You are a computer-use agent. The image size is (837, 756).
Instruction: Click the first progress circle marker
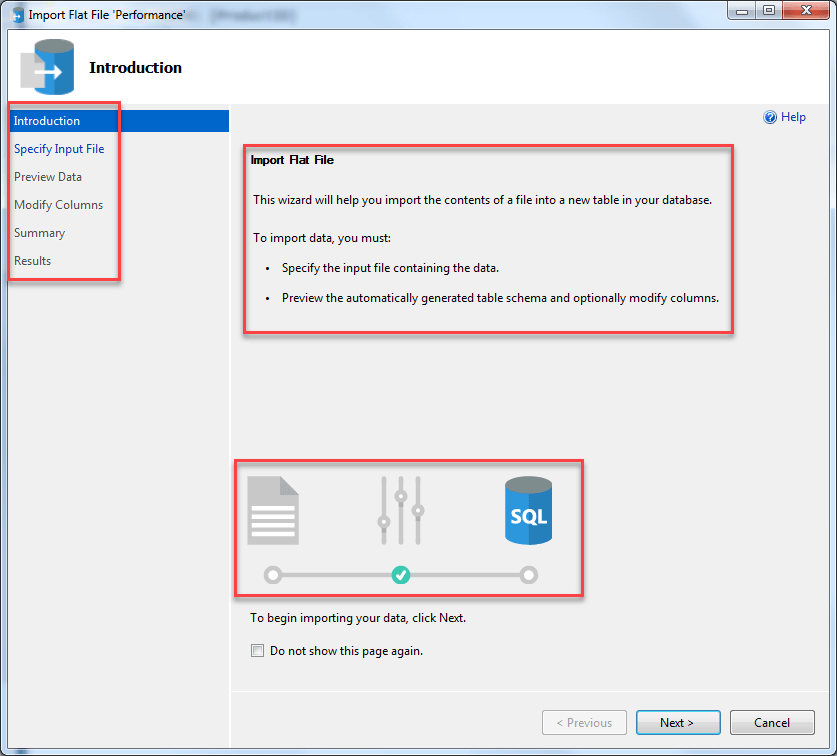click(273, 575)
